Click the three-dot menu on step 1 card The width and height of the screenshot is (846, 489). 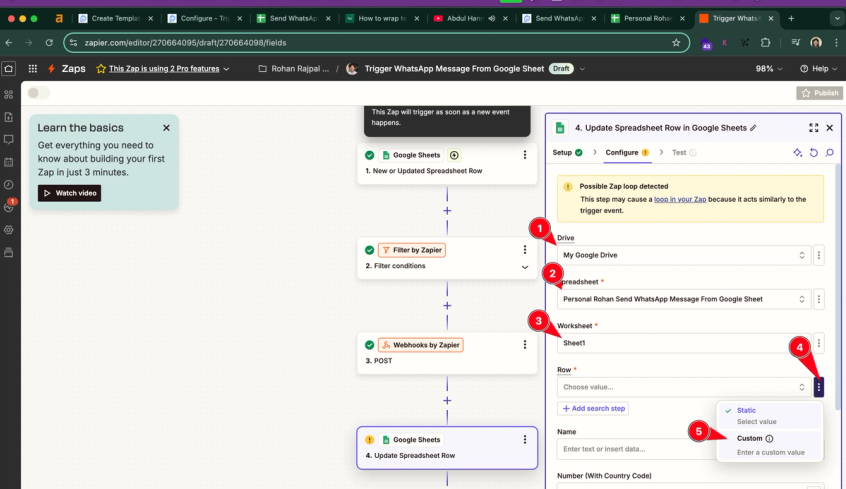524,155
